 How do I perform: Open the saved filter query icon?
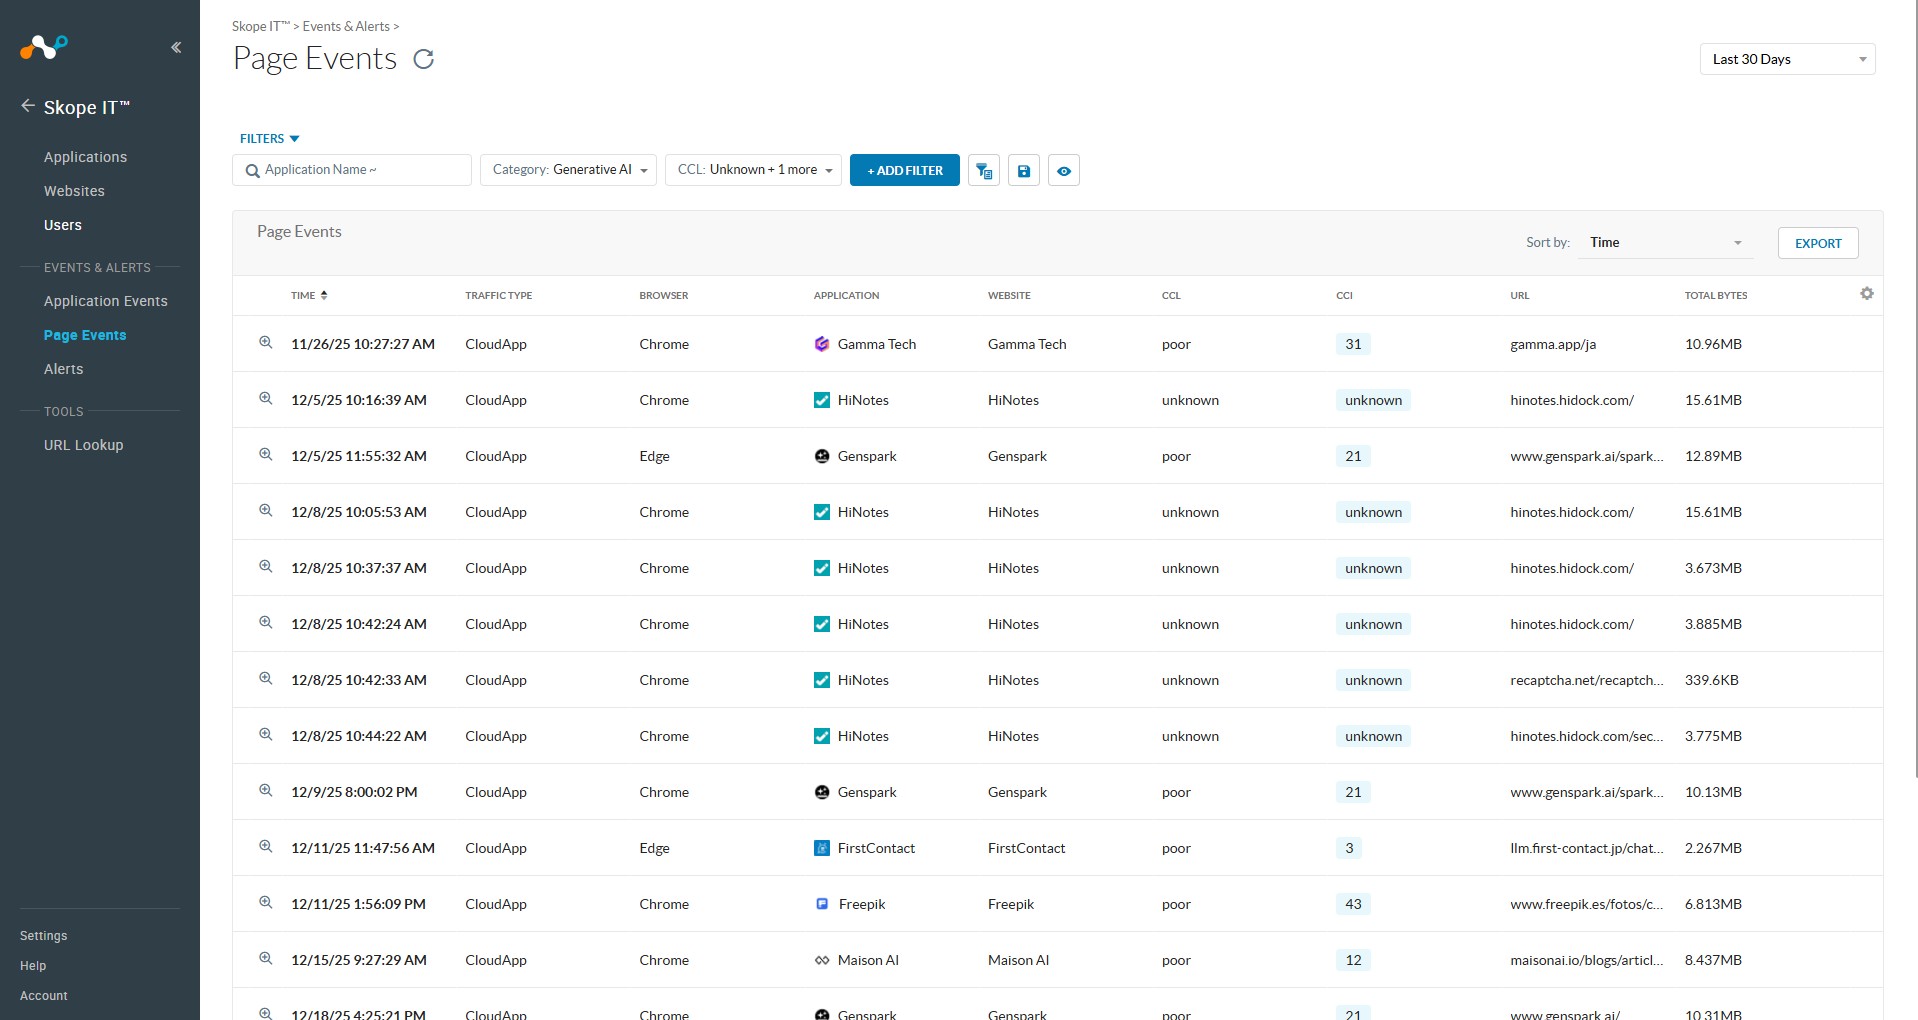point(984,171)
